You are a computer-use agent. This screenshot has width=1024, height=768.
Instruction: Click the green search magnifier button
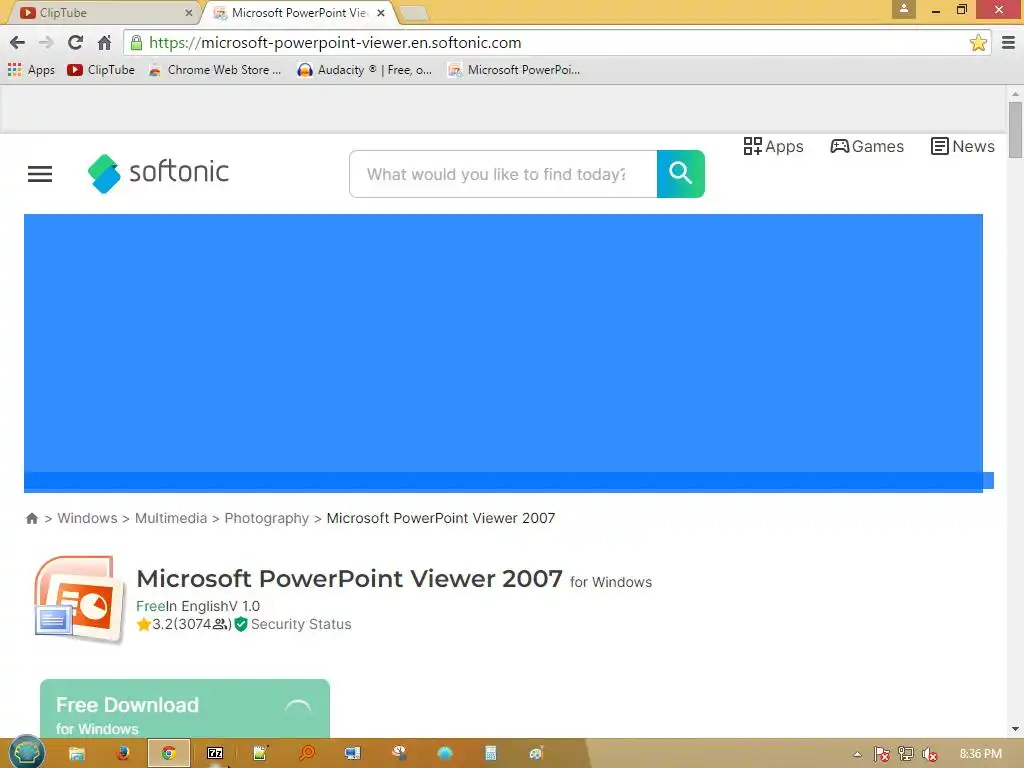680,174
